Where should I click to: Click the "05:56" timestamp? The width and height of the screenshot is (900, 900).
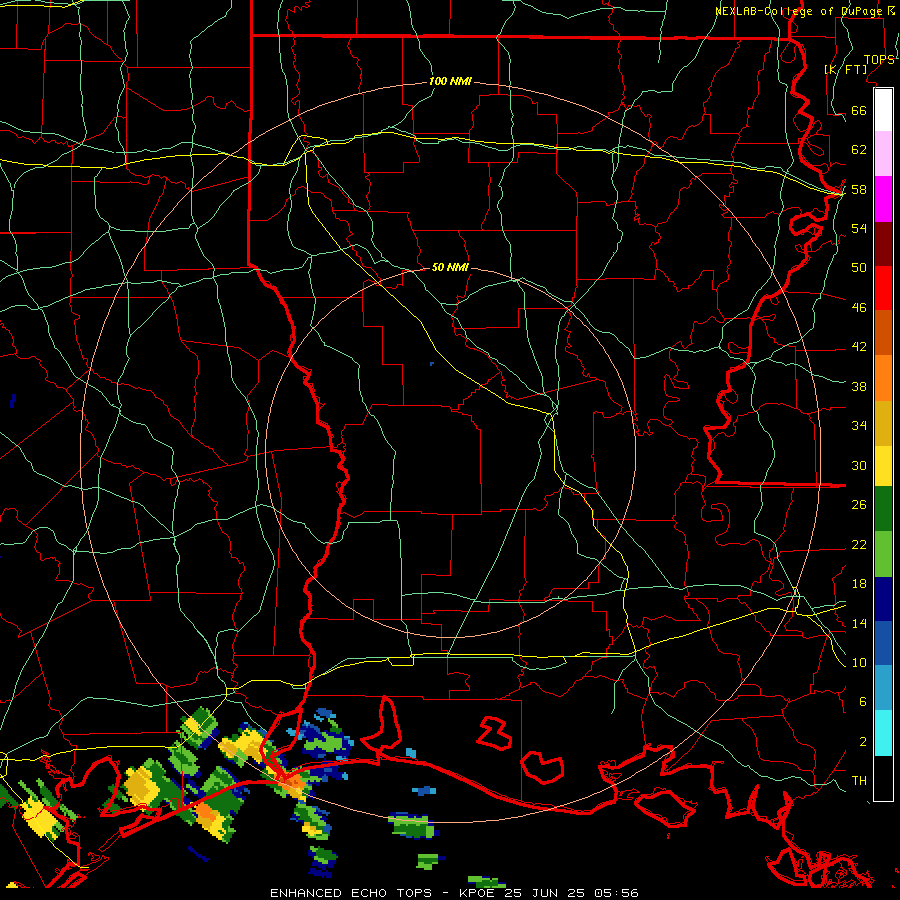click(616, 893)
